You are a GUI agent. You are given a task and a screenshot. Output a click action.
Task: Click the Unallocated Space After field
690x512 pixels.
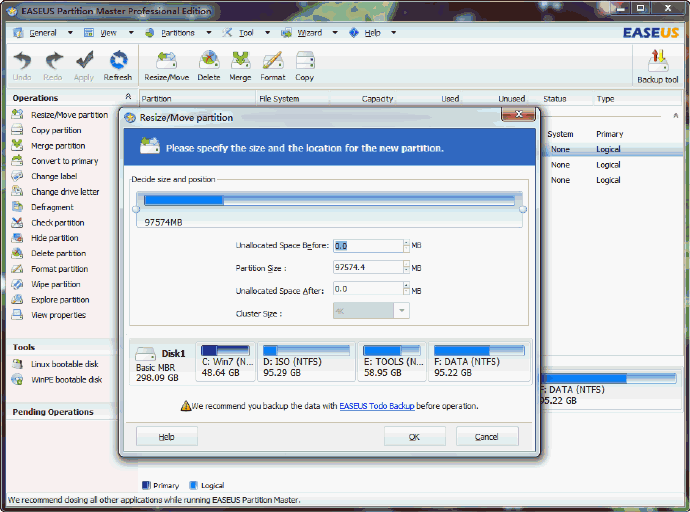coord(368,289)
